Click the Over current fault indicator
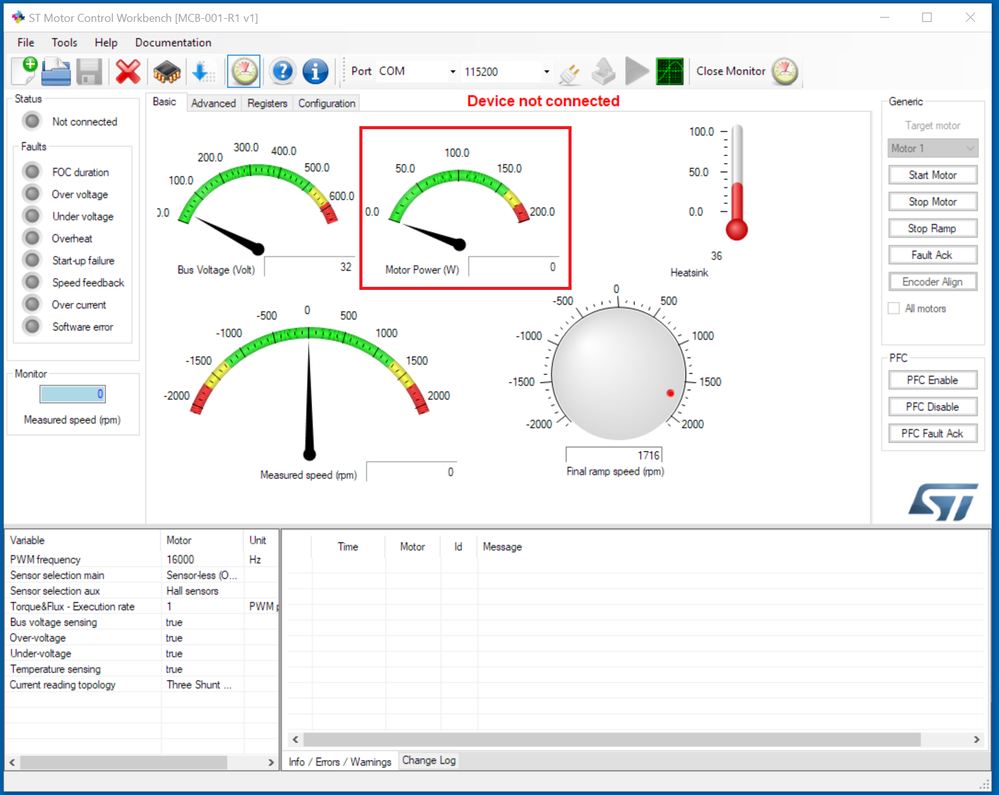 coord(31,304)
